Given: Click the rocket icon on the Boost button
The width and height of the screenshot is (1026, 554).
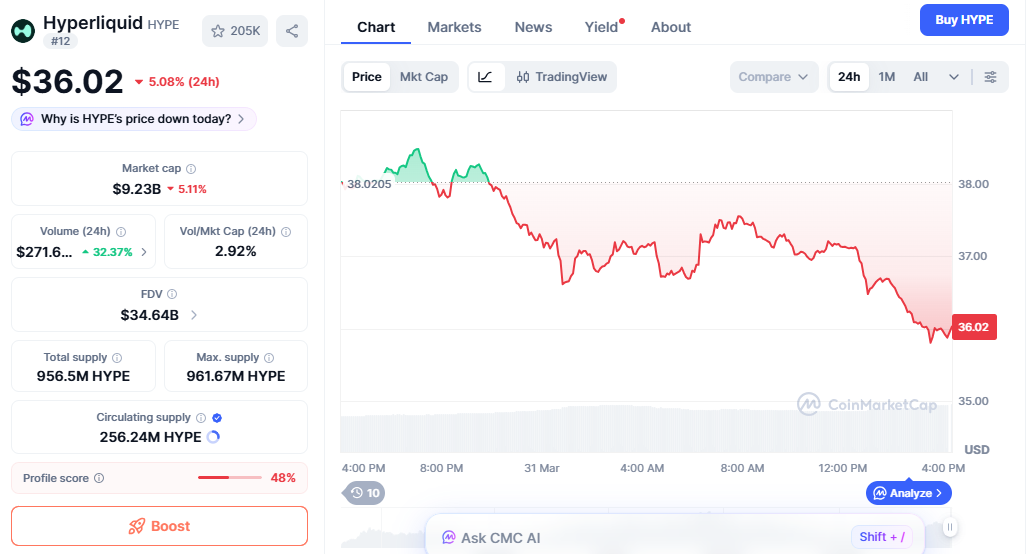Looking at the screenshot, I should 136,527.
